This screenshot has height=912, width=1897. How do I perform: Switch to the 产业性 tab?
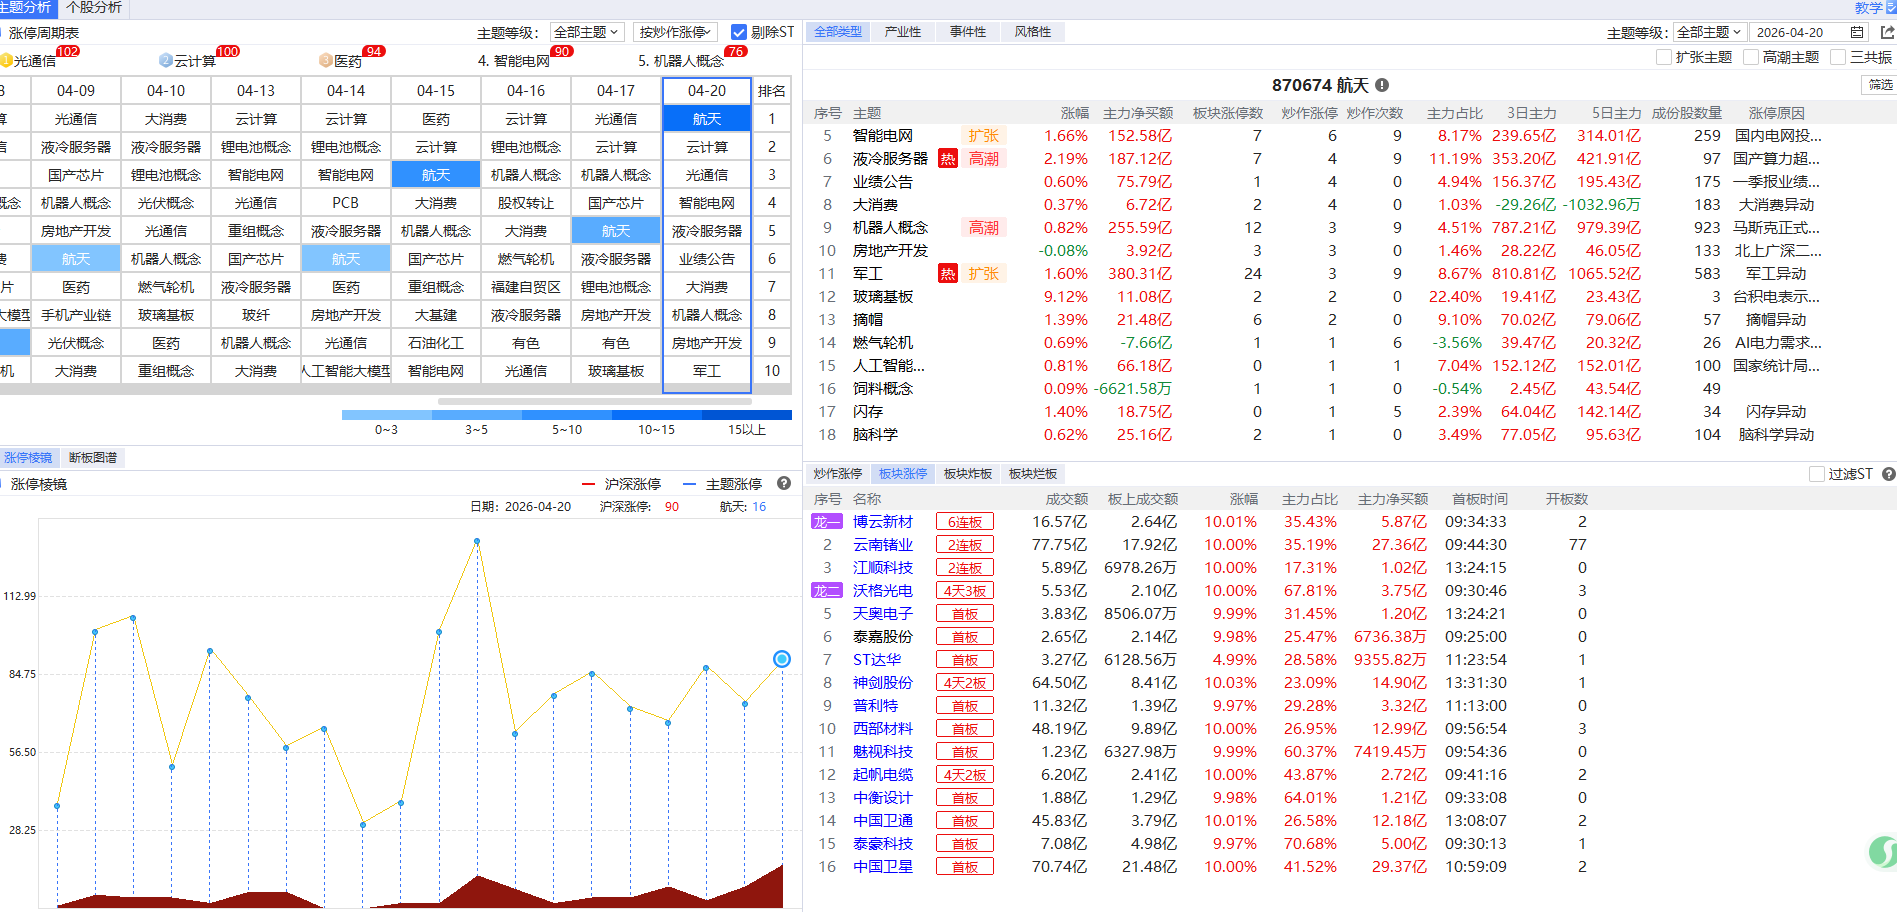pyautogui.click(x=902, y=32)
